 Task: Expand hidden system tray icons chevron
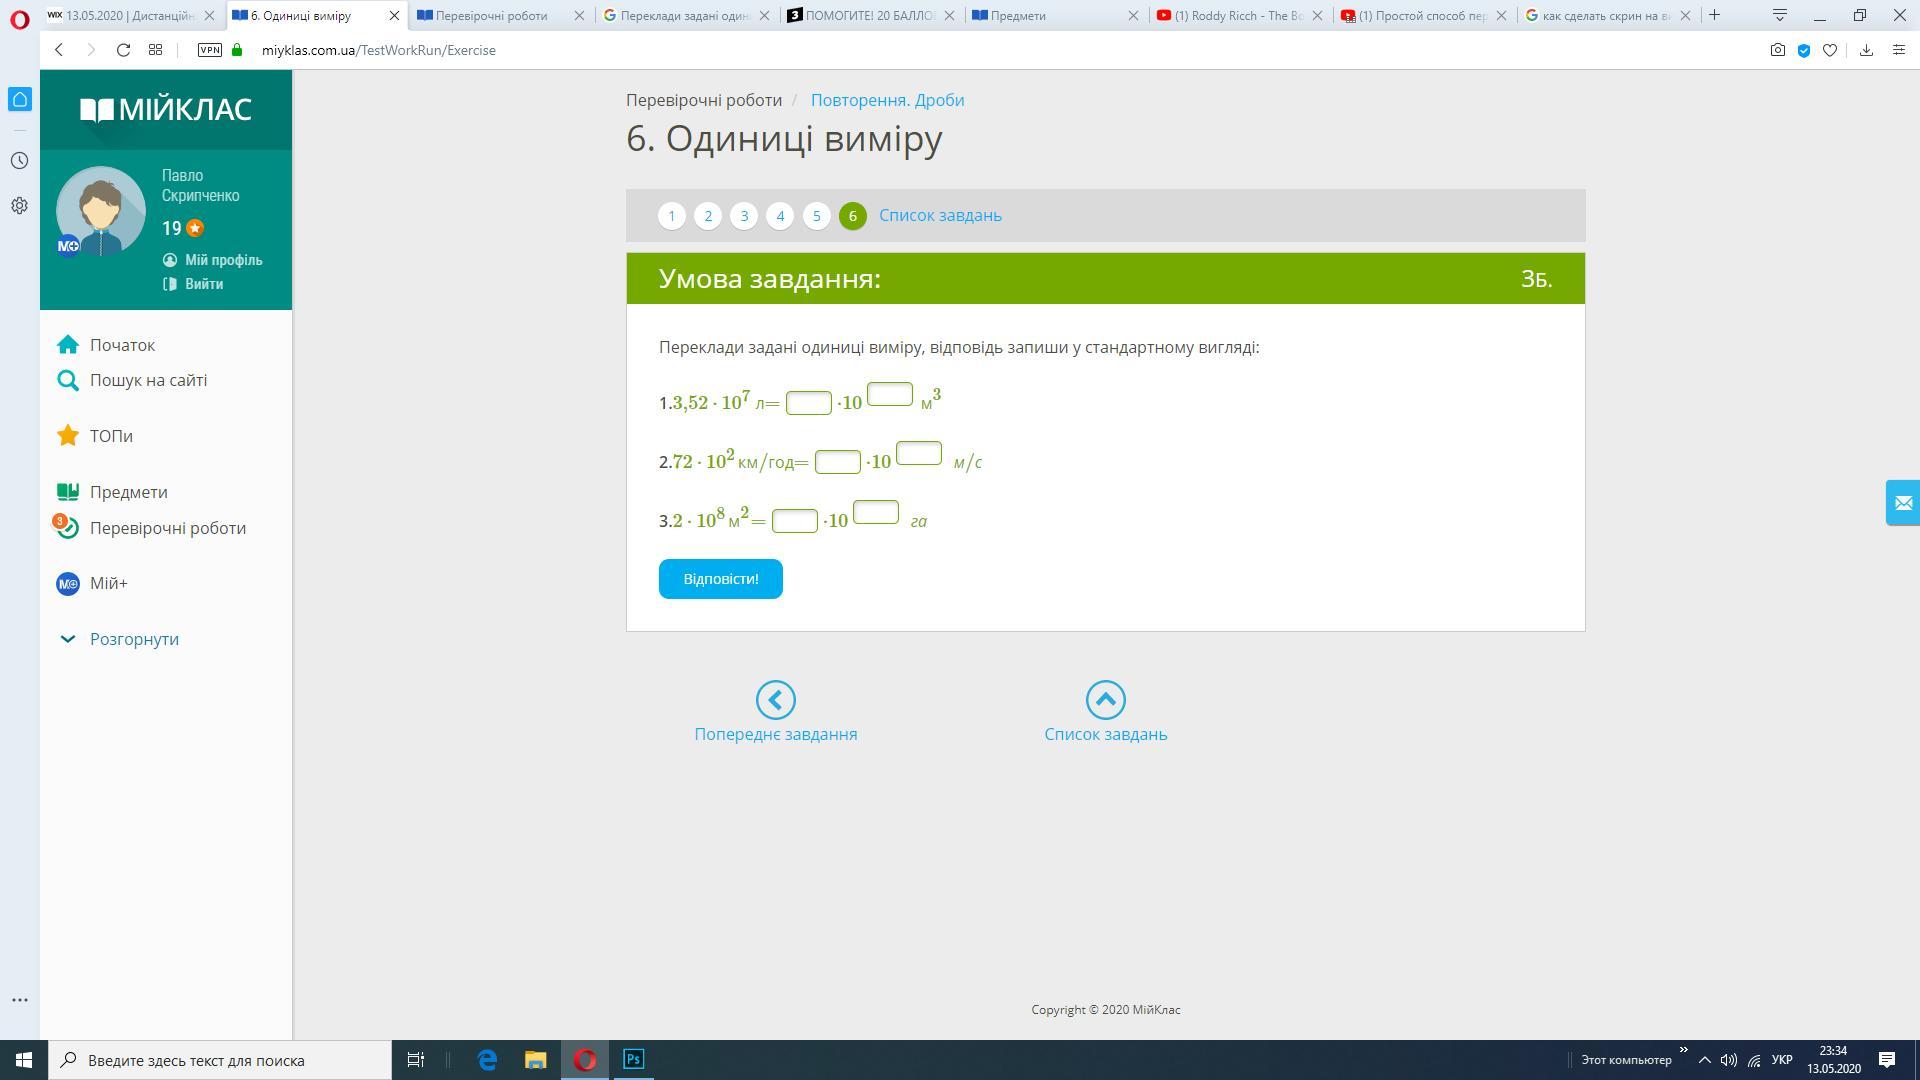click(1704, 1060)
